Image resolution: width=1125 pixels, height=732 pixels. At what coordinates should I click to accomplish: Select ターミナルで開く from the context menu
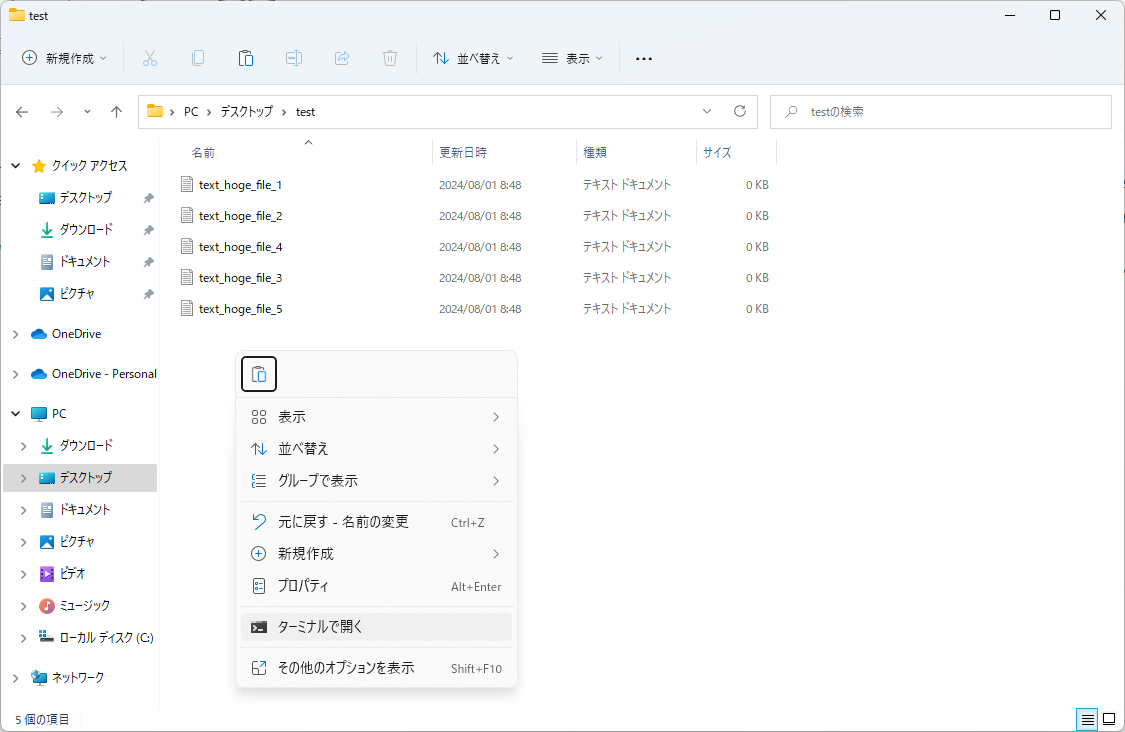click(x=376, y=626)
